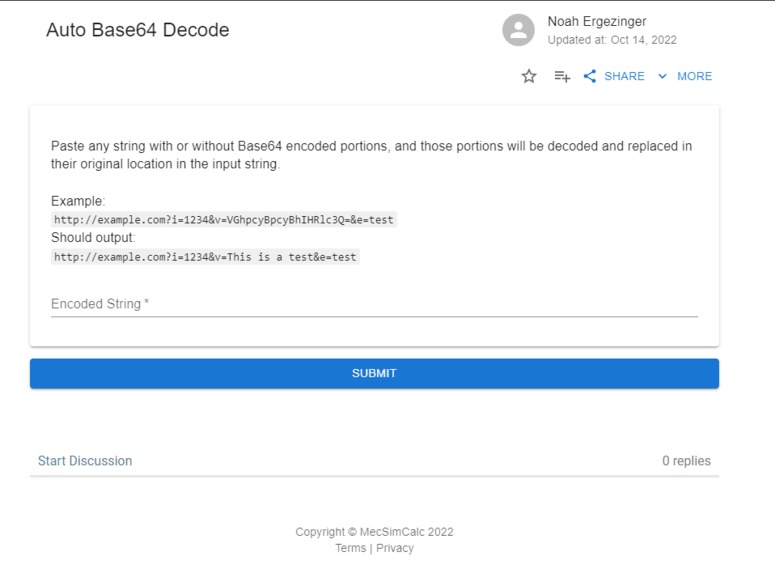Click the share icon

[x=590, y=76]
